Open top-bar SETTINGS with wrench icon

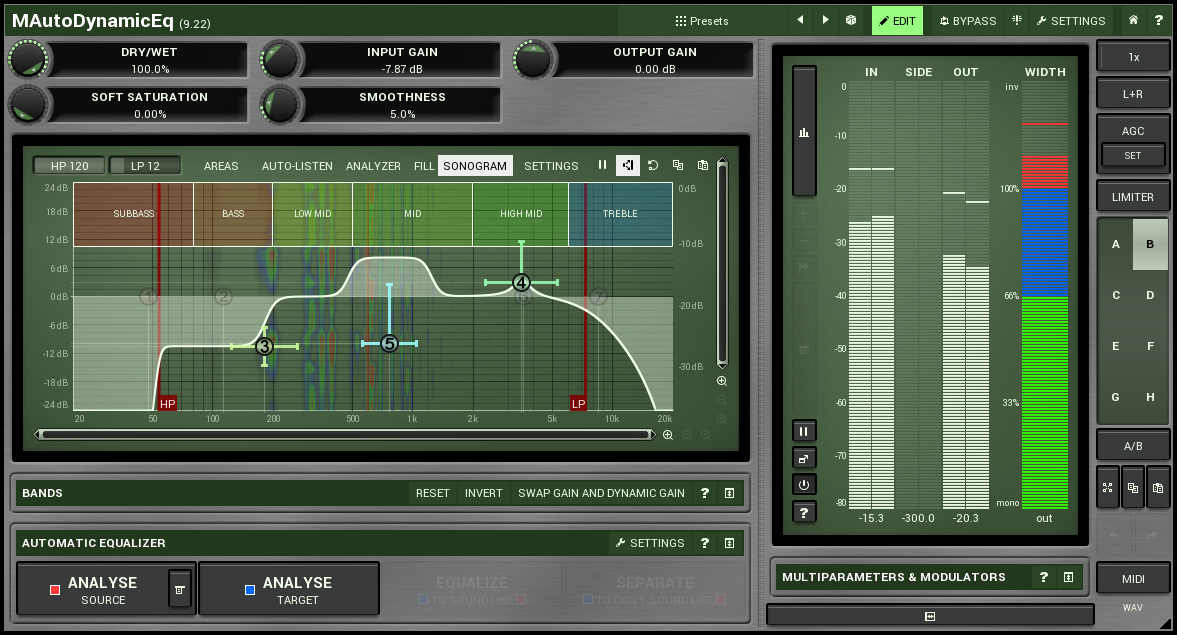coord(1070,21)
